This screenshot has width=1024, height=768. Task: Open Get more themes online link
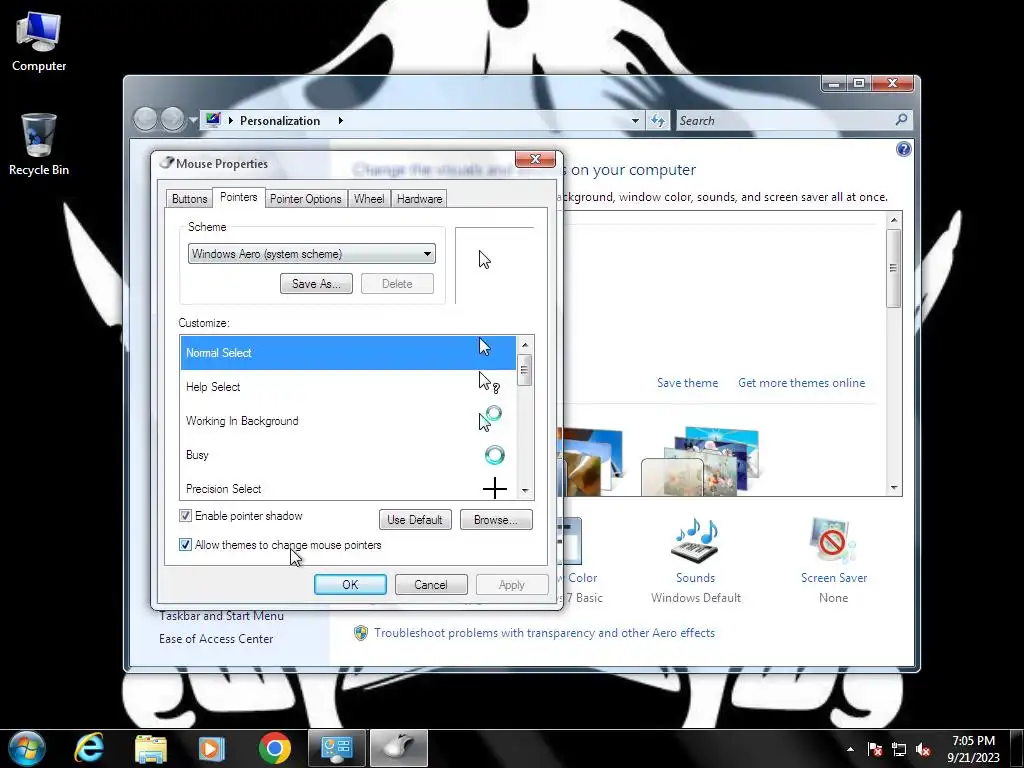tap(801, 383)
